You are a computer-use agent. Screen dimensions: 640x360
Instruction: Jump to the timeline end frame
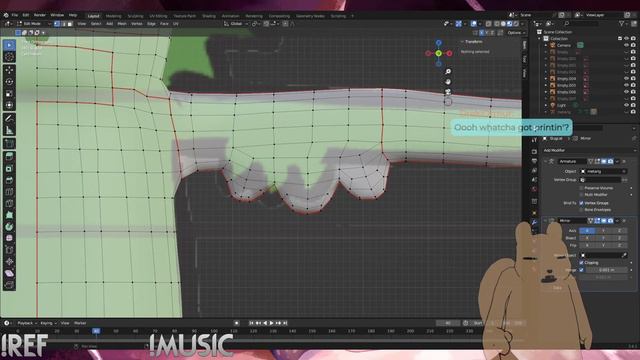pyautogui.click(x=285, y=323)
